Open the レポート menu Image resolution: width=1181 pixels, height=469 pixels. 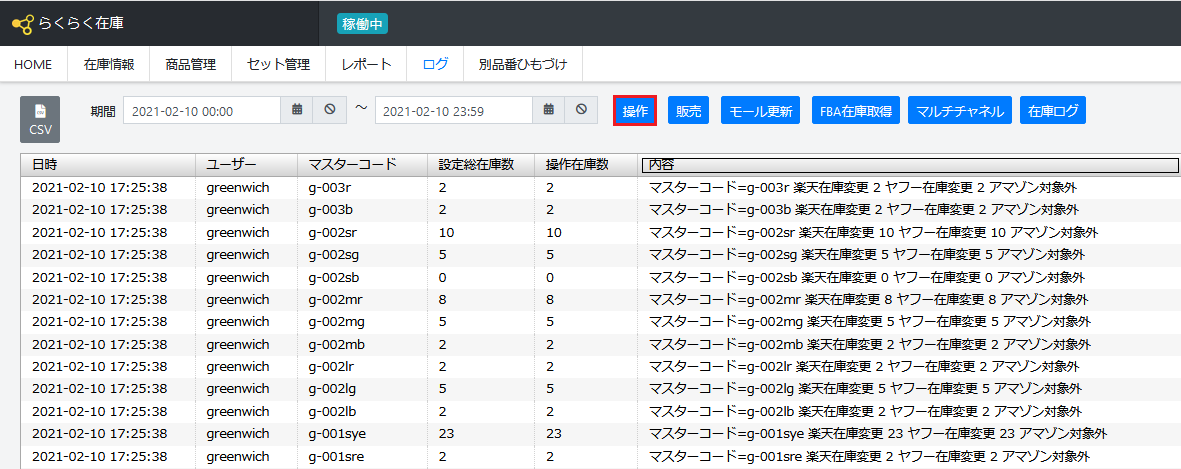click(x=366, y=65)
